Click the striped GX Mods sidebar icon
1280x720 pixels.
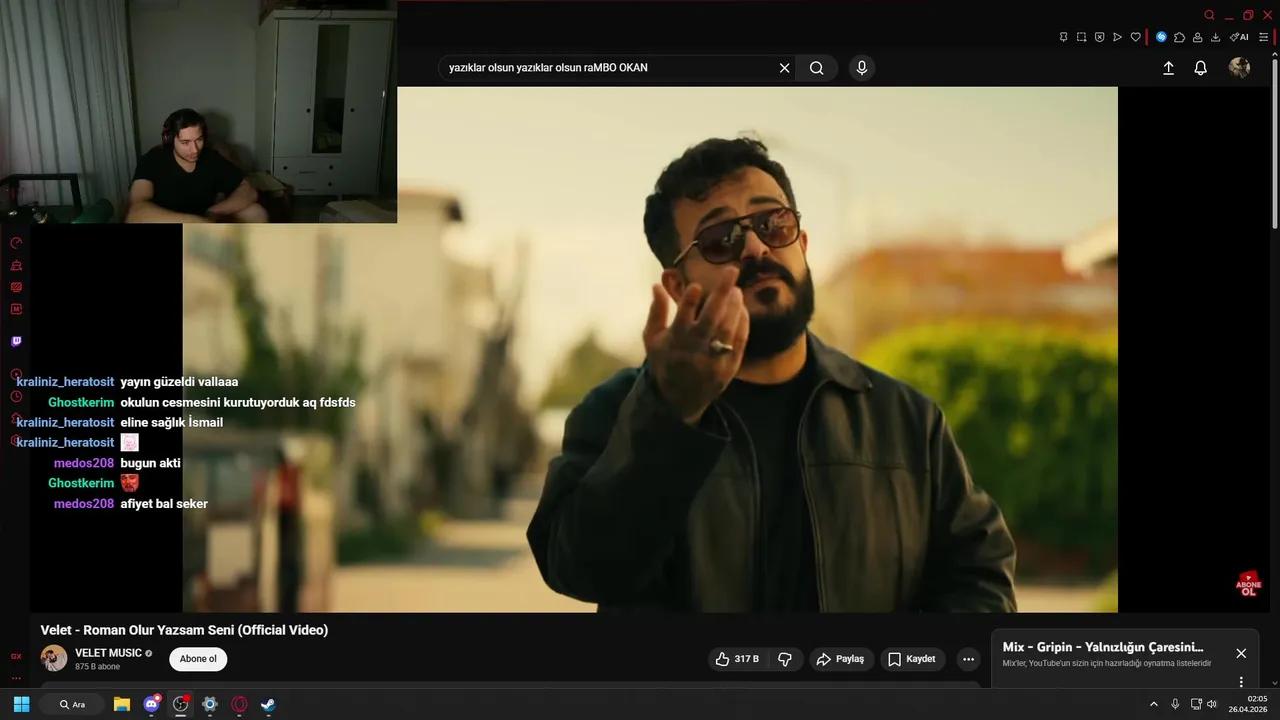point(16,287)
